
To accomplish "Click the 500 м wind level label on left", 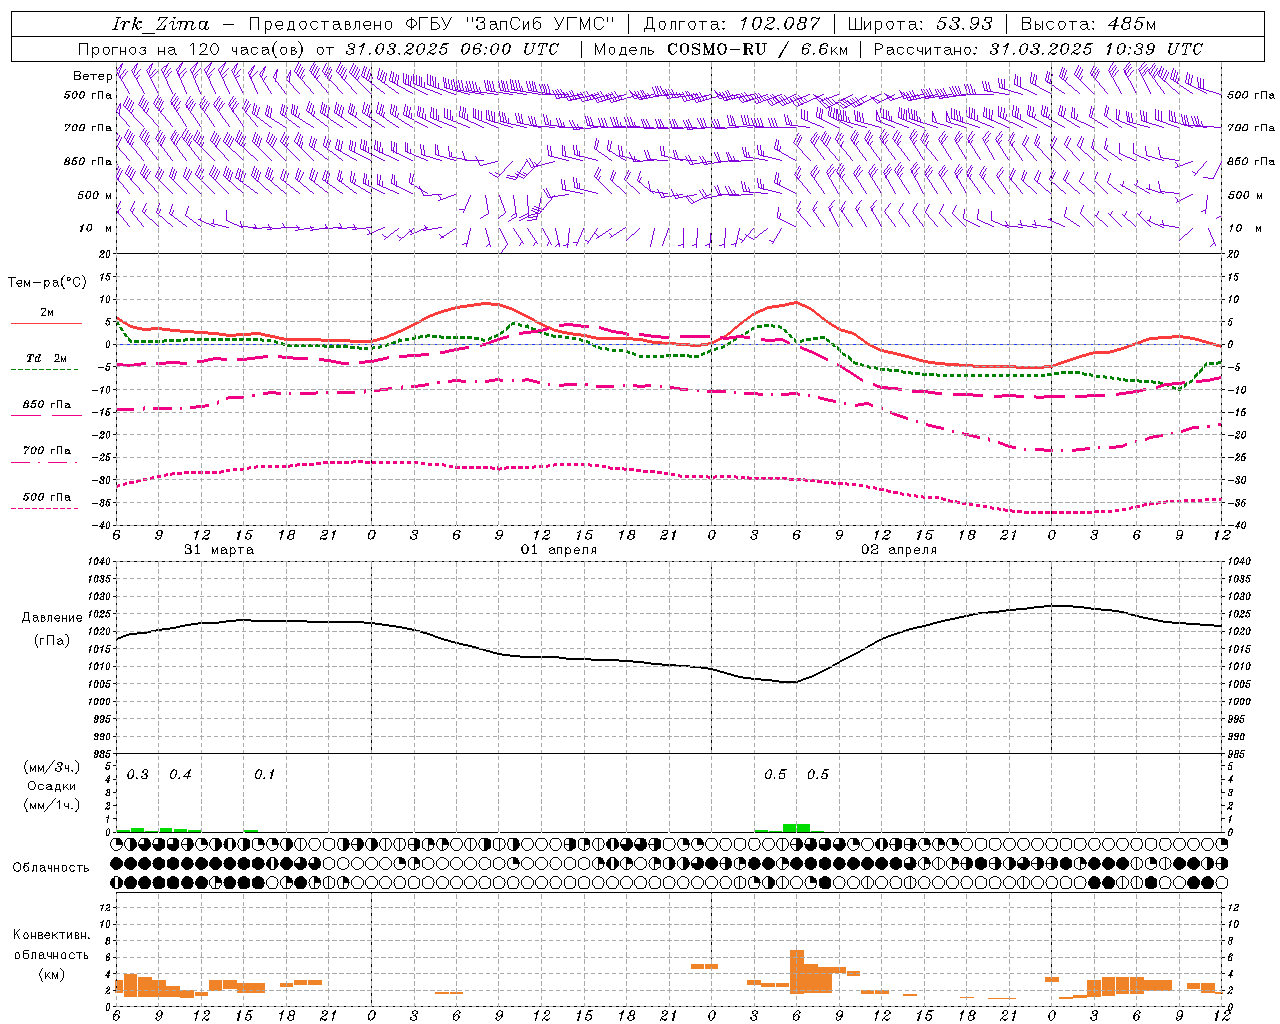I will tap(95, 195).
